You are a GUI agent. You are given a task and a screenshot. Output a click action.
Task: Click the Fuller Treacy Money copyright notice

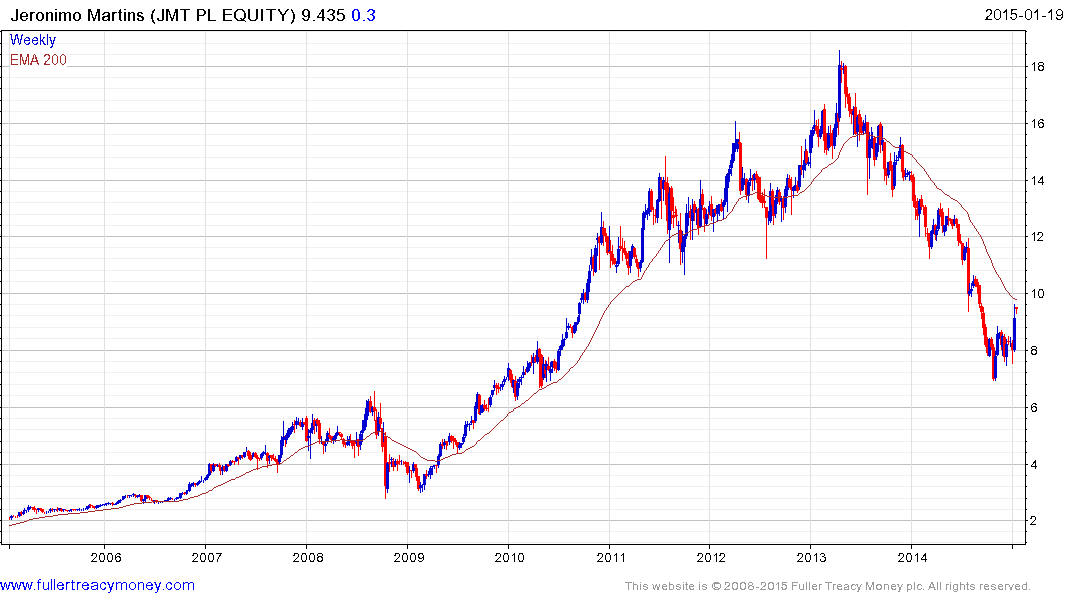pos(828,586)
